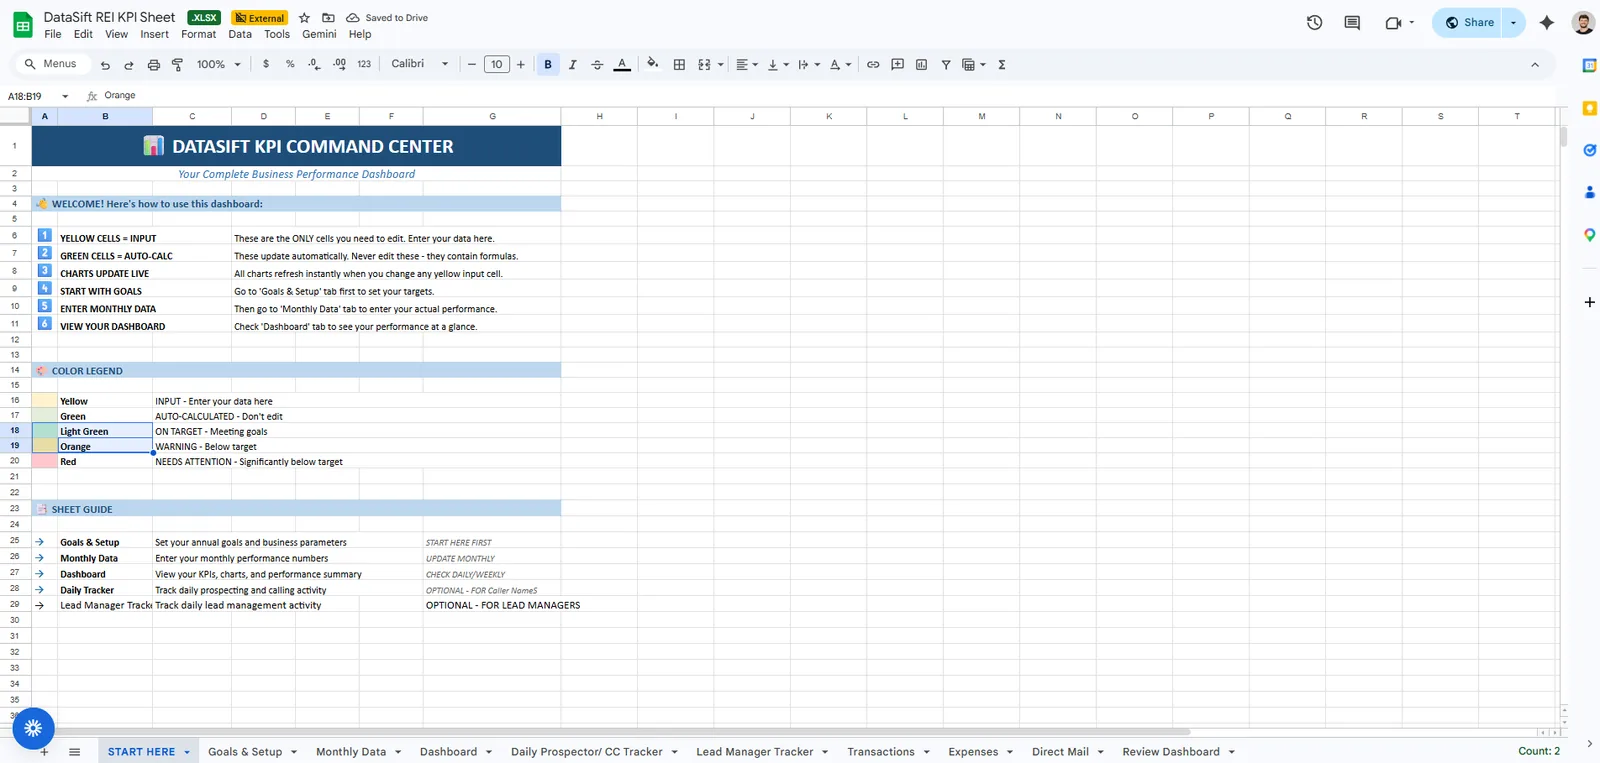Open the Calibri font dropdown
Viewport: 1600px width, 763px height.
coord(420,64)
